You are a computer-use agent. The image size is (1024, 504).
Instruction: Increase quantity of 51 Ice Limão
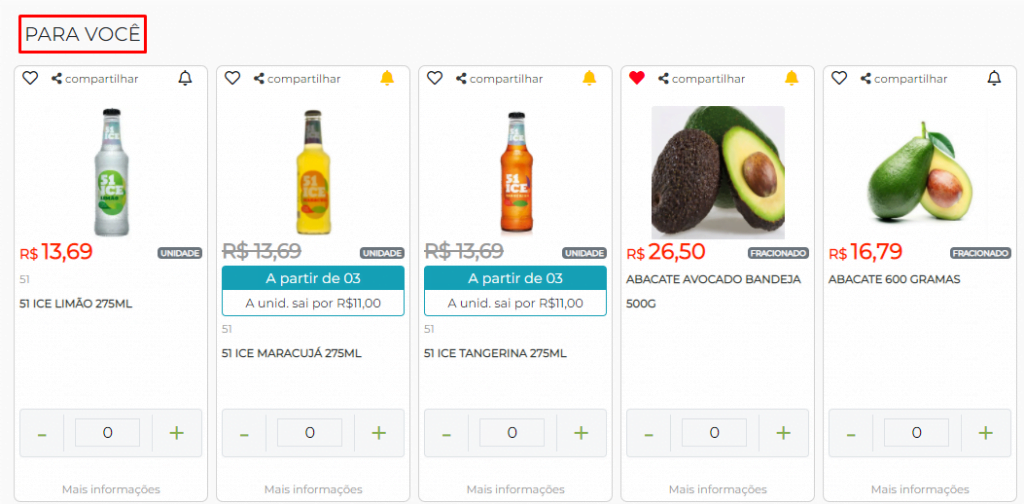(x=177, y=433)
